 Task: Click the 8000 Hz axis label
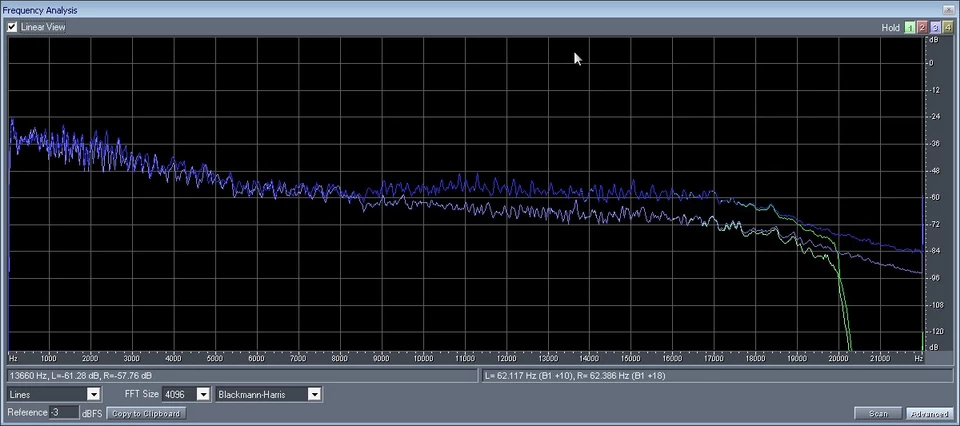click(340, 357)
